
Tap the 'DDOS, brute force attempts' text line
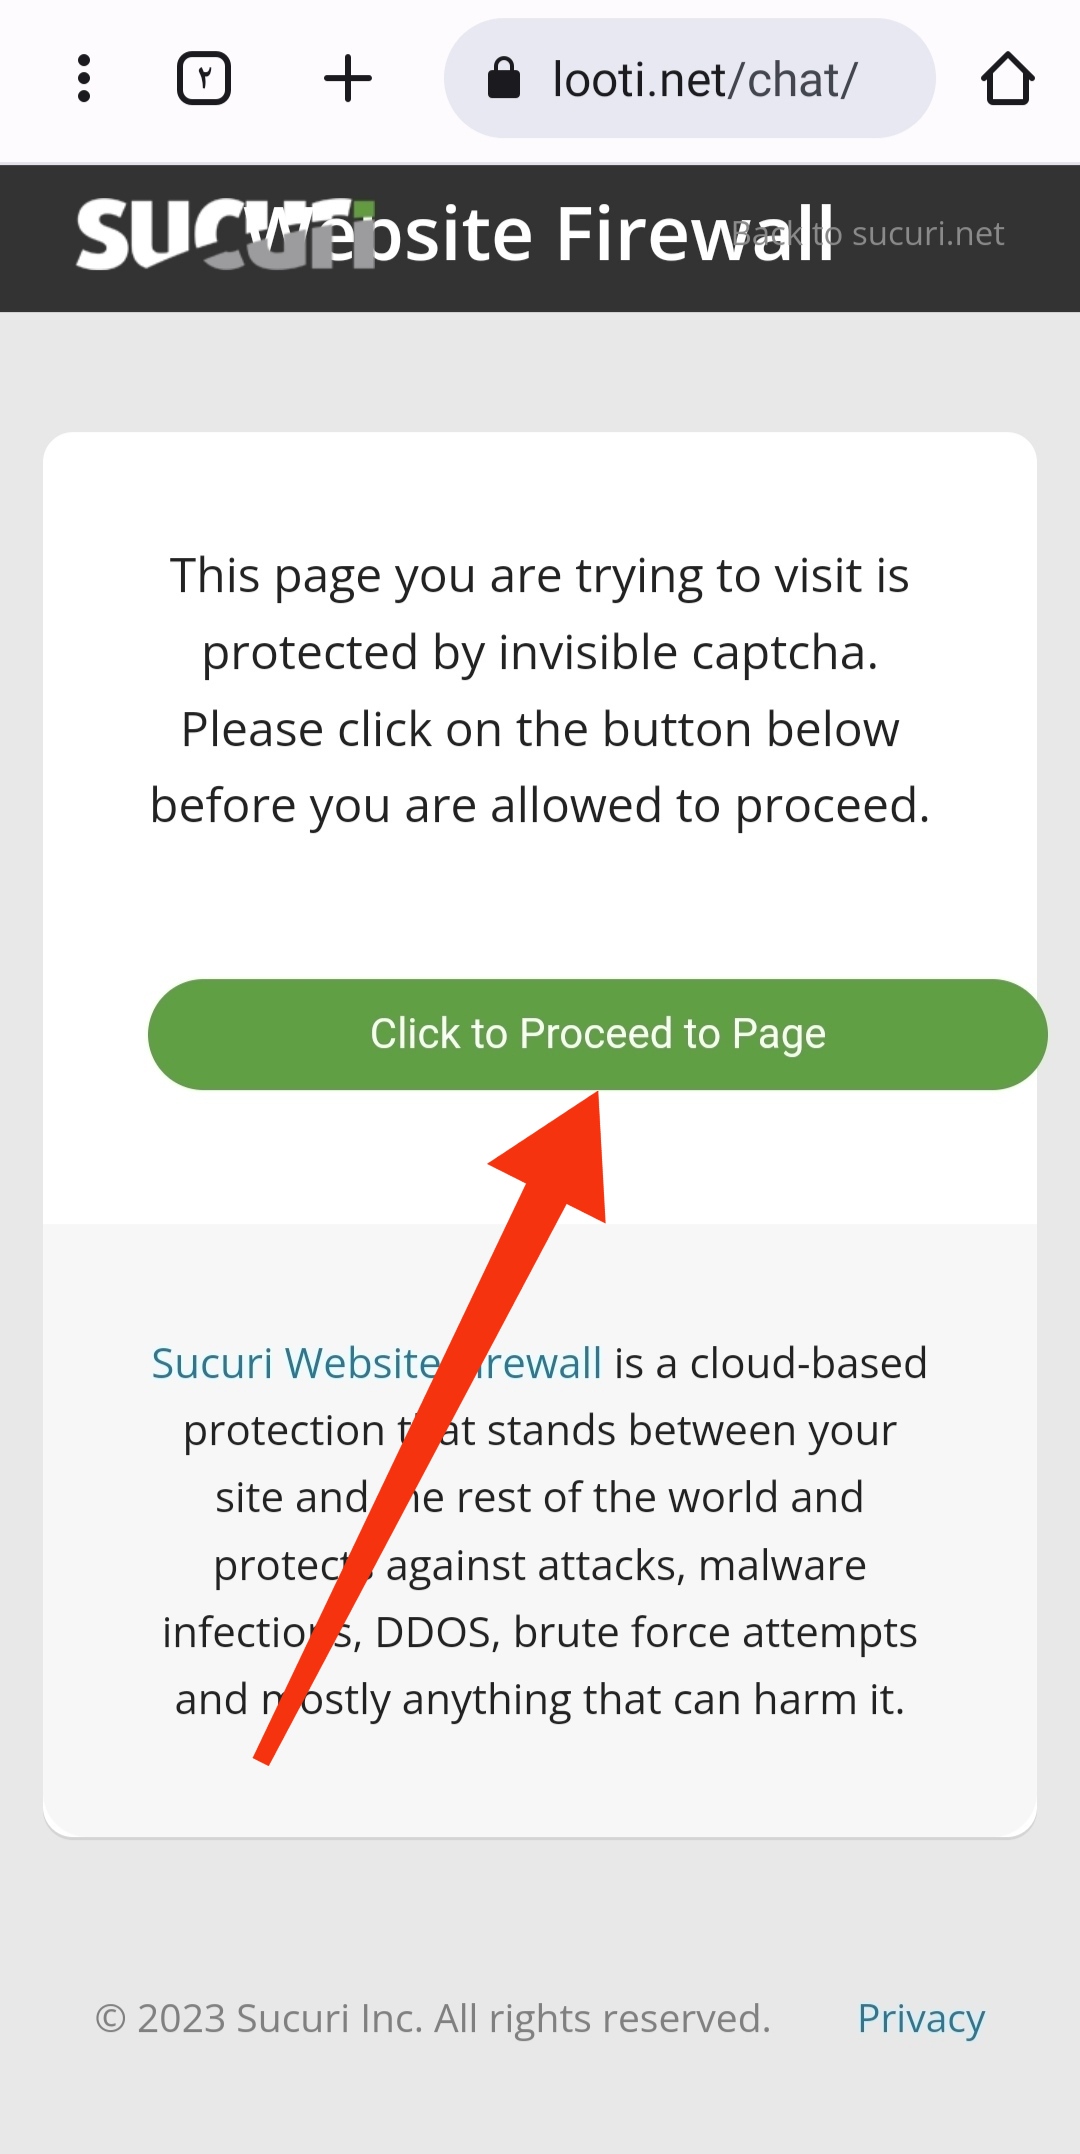[x=646, y=1632]
